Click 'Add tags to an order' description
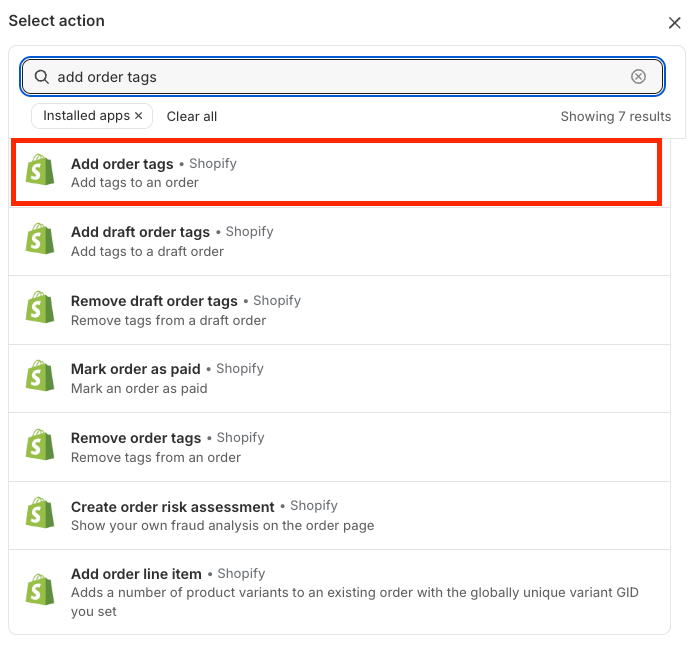The height and width of the screenshot is (669, 691). tap(134, 182)
